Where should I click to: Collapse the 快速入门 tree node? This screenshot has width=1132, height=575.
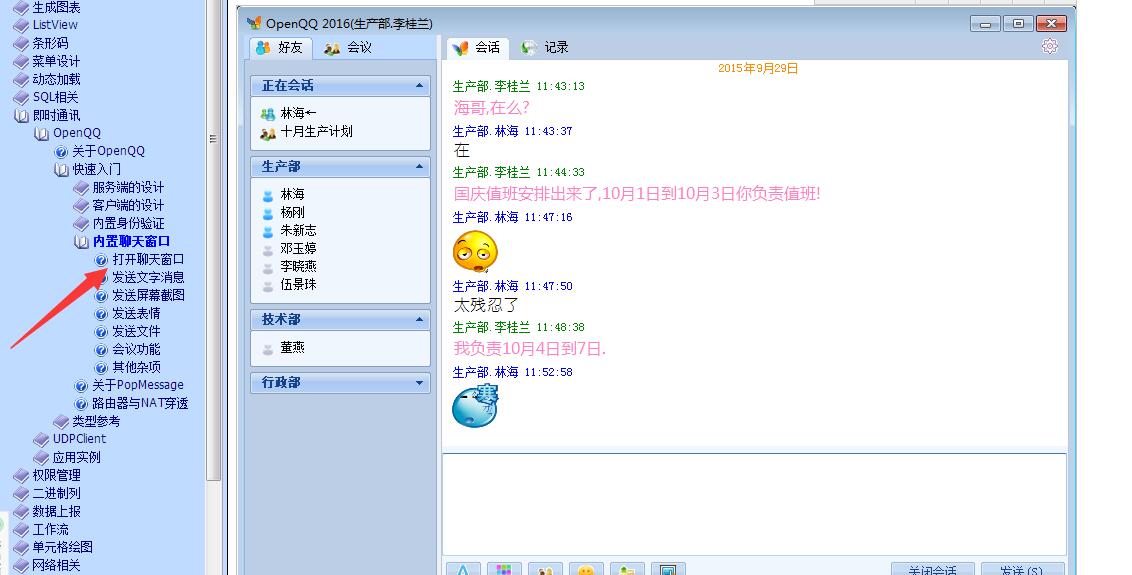[x=61, y=170]
